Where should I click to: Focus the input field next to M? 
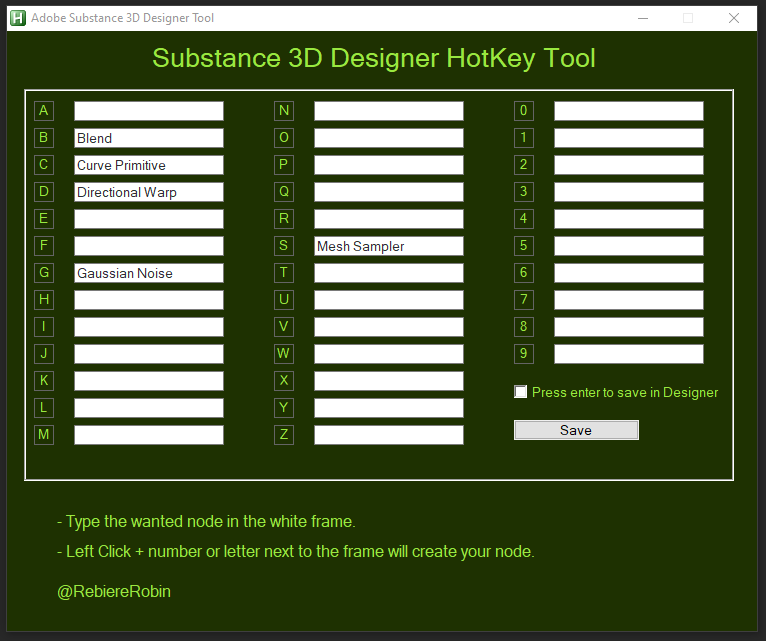click(x=149, y=435)
